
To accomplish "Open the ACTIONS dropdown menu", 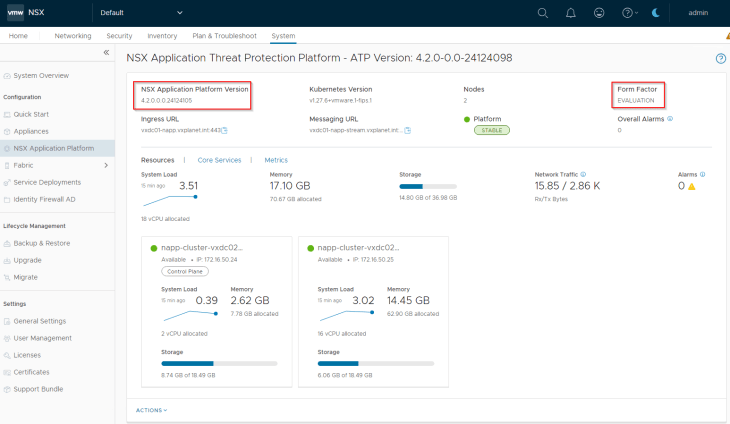I will pos(152,410).
